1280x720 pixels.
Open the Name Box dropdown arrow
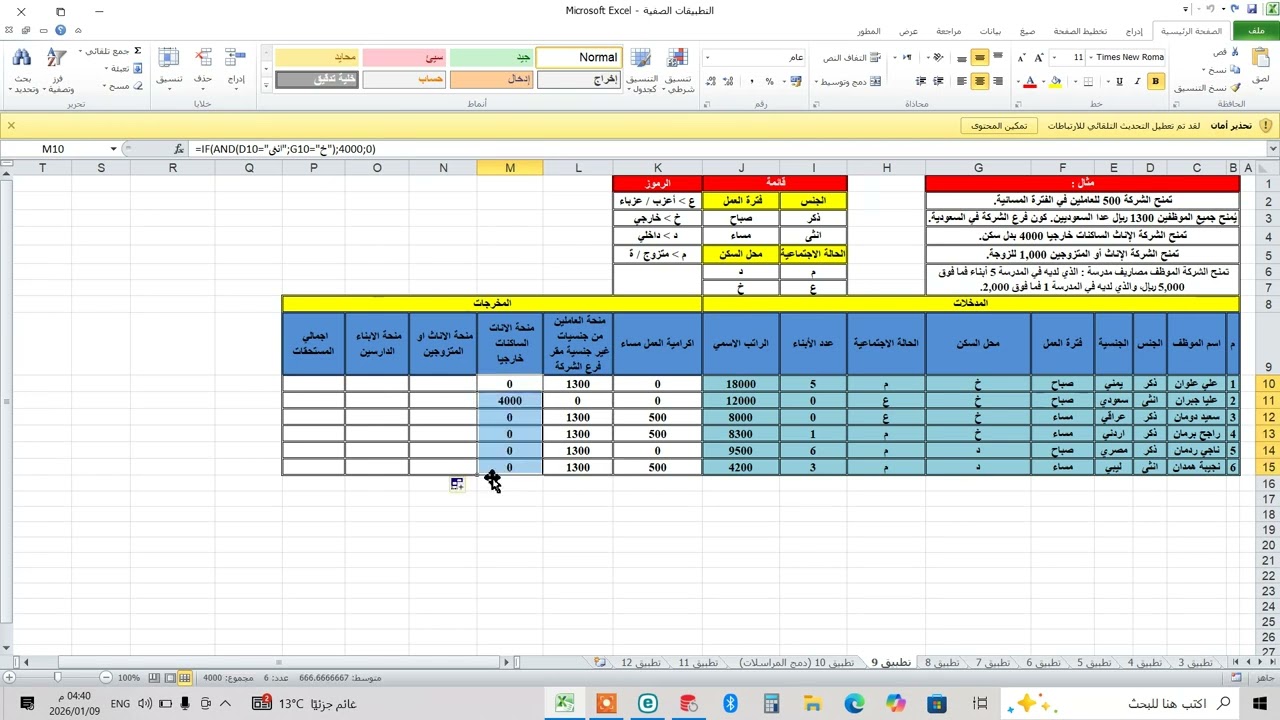(113, 149)
